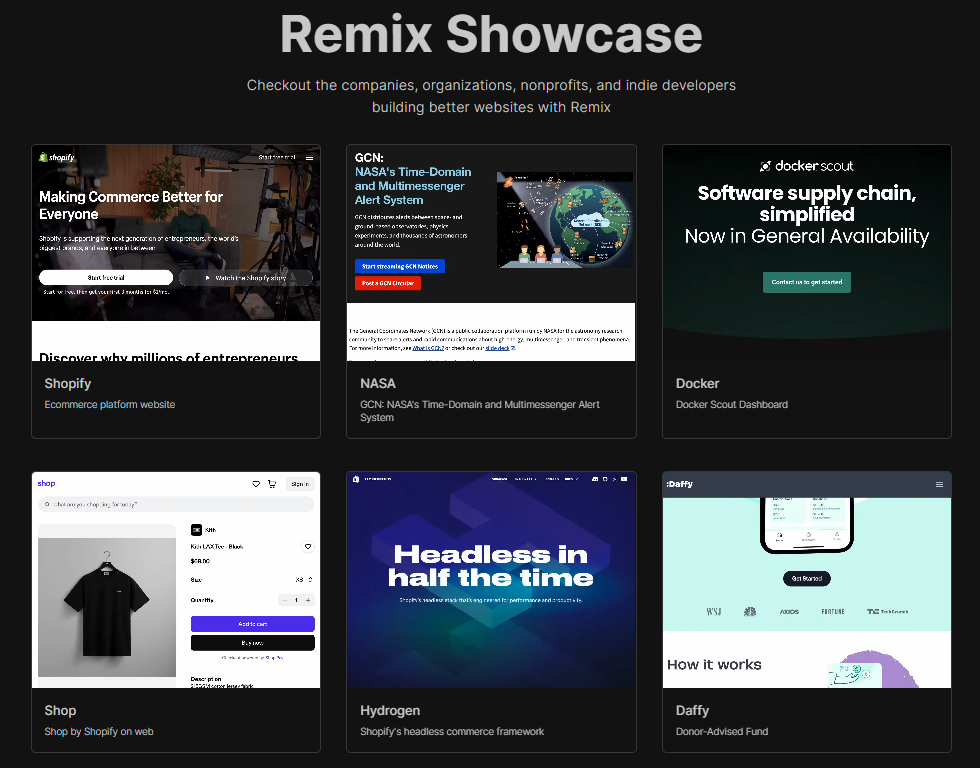
Task: Click 'Making Commerce Better for Everyone' headline
Action: 131,206
